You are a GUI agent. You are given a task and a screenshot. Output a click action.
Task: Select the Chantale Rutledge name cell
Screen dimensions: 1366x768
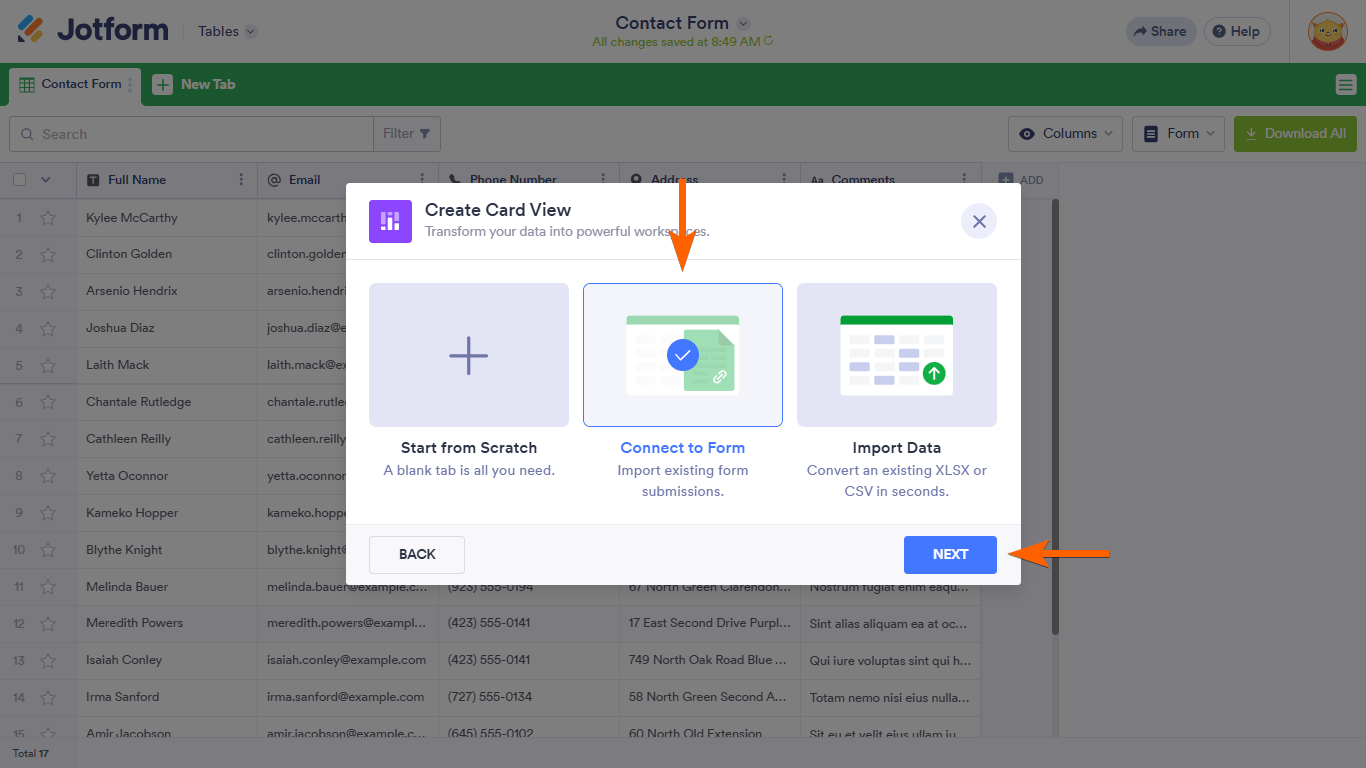[167, 403]
